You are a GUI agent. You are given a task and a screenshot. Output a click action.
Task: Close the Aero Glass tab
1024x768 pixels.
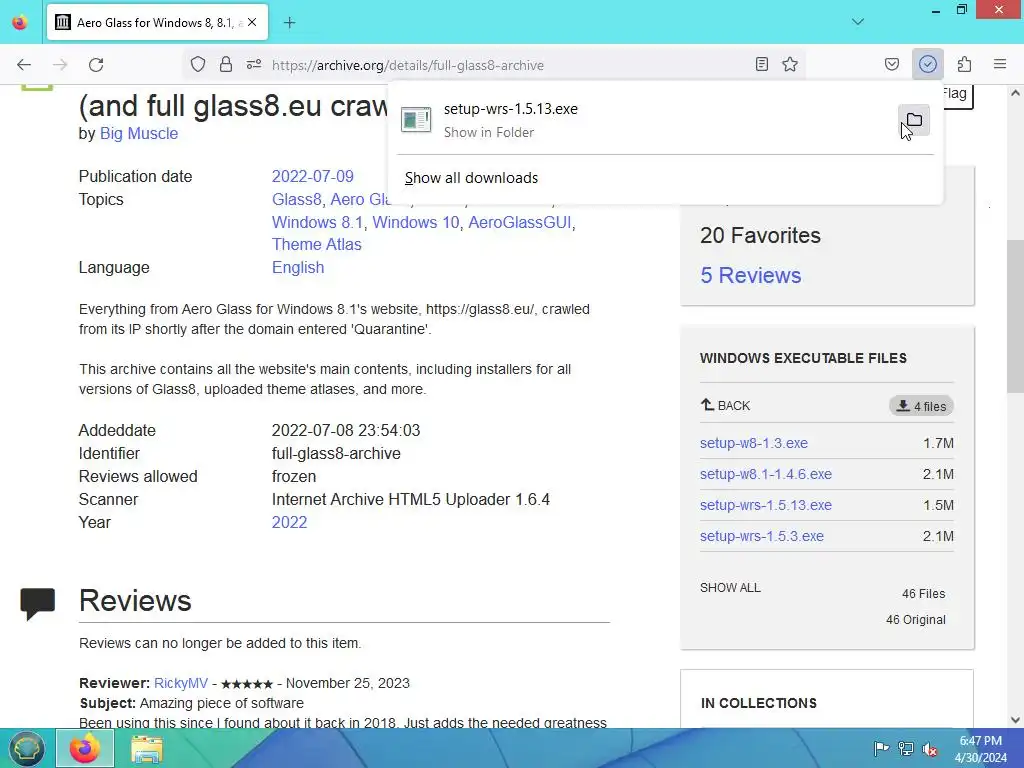click(x=252, y=23)
